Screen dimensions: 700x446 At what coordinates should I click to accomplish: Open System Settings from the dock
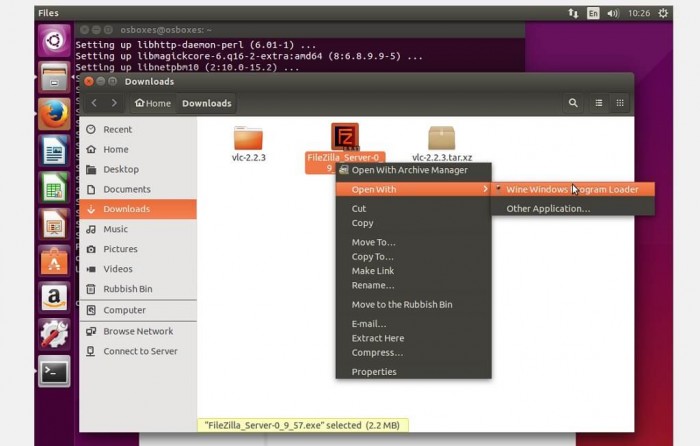tap(54, 334)
